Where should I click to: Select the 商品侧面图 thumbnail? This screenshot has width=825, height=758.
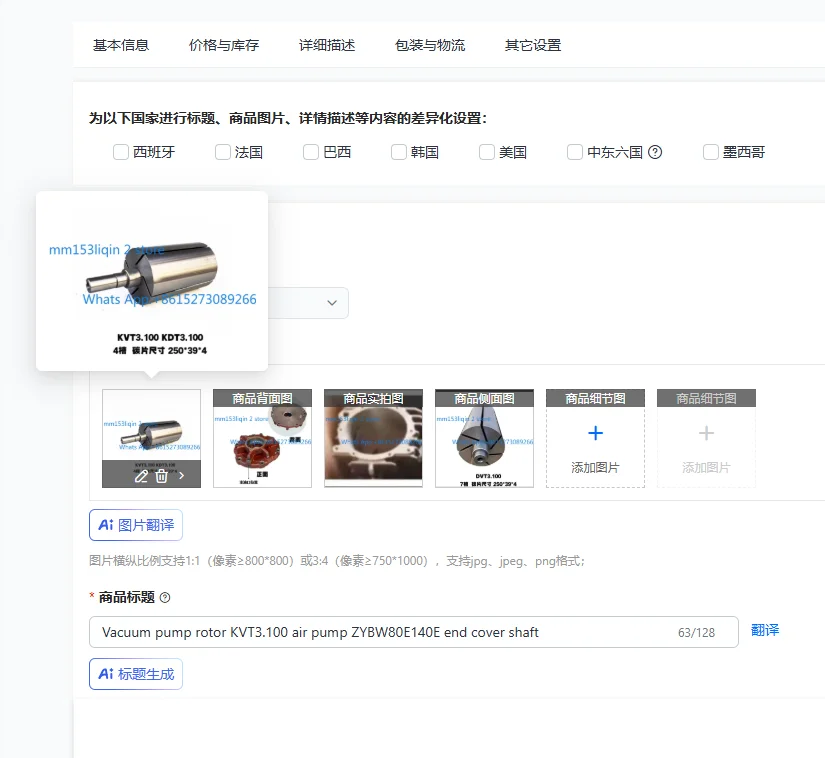click(485, 438)
